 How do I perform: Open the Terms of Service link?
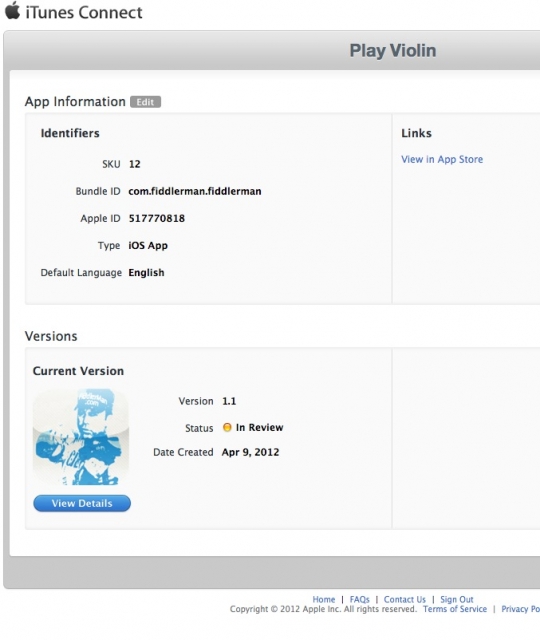[455, 609]
